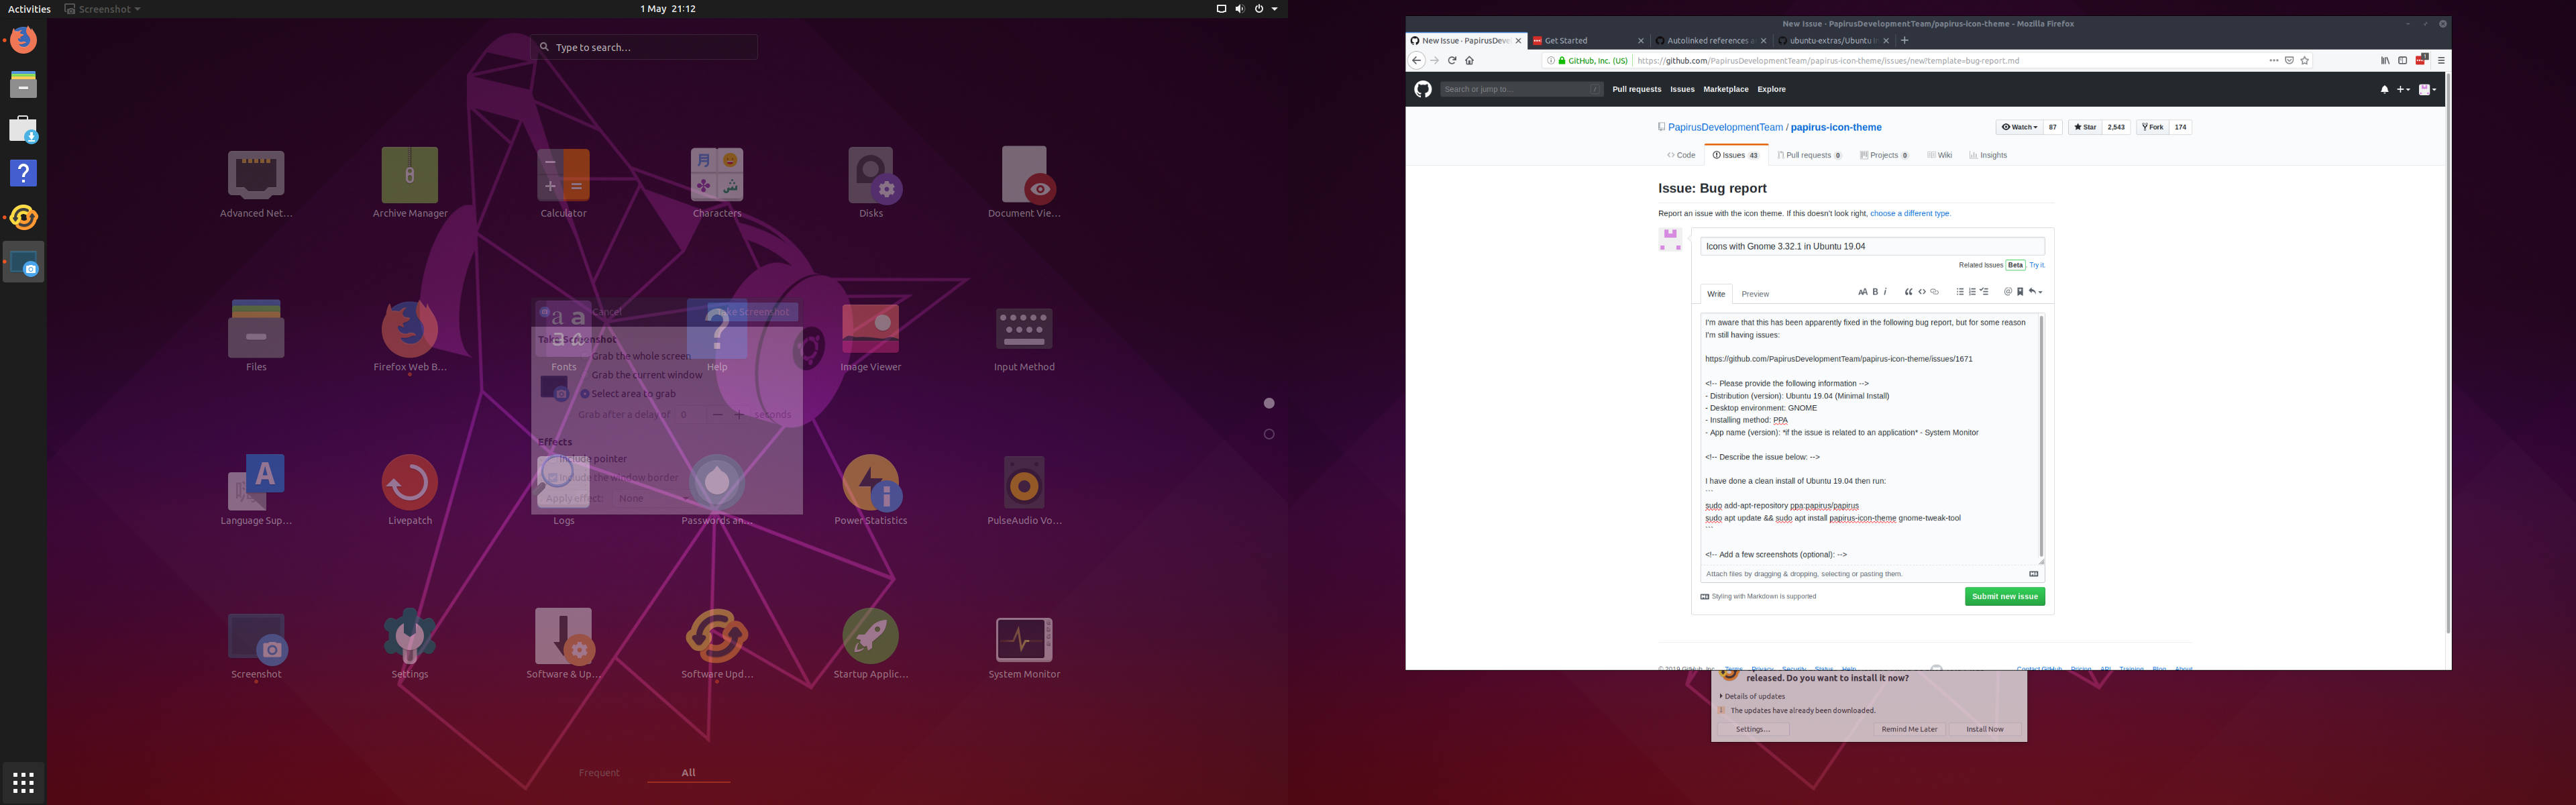This screenshot has height=805, width=2576.
Task: Open the saved replies bookmark icon
Action: 2021,291
